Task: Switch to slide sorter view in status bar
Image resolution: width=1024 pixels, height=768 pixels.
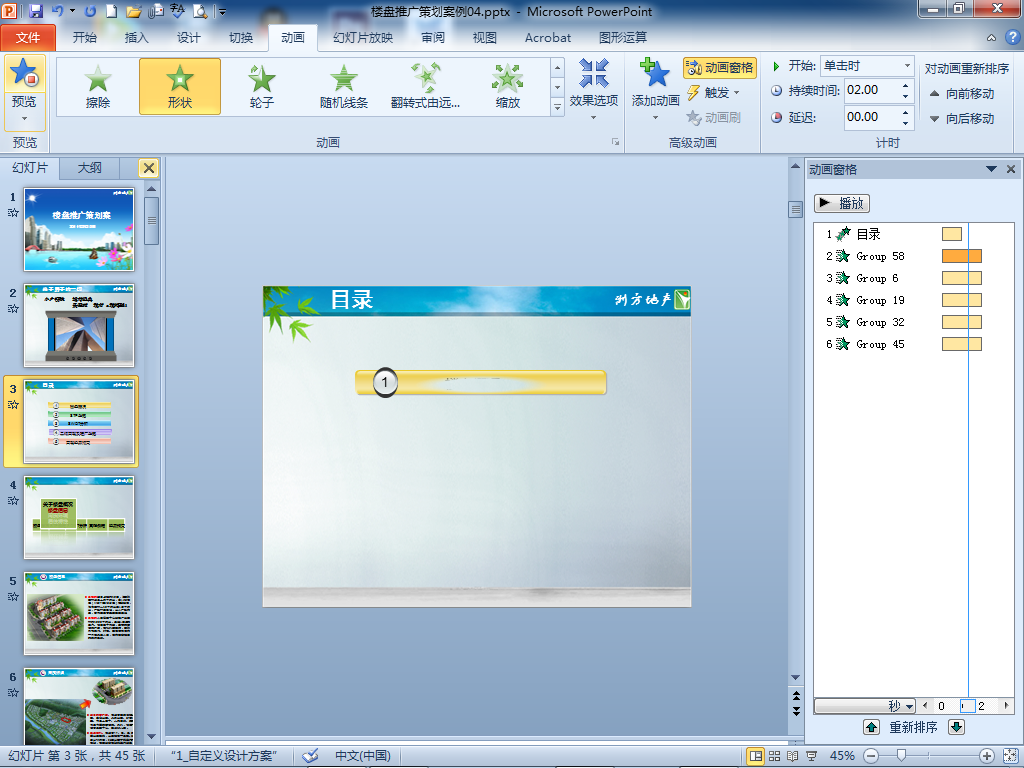Action: coord(775,756)
